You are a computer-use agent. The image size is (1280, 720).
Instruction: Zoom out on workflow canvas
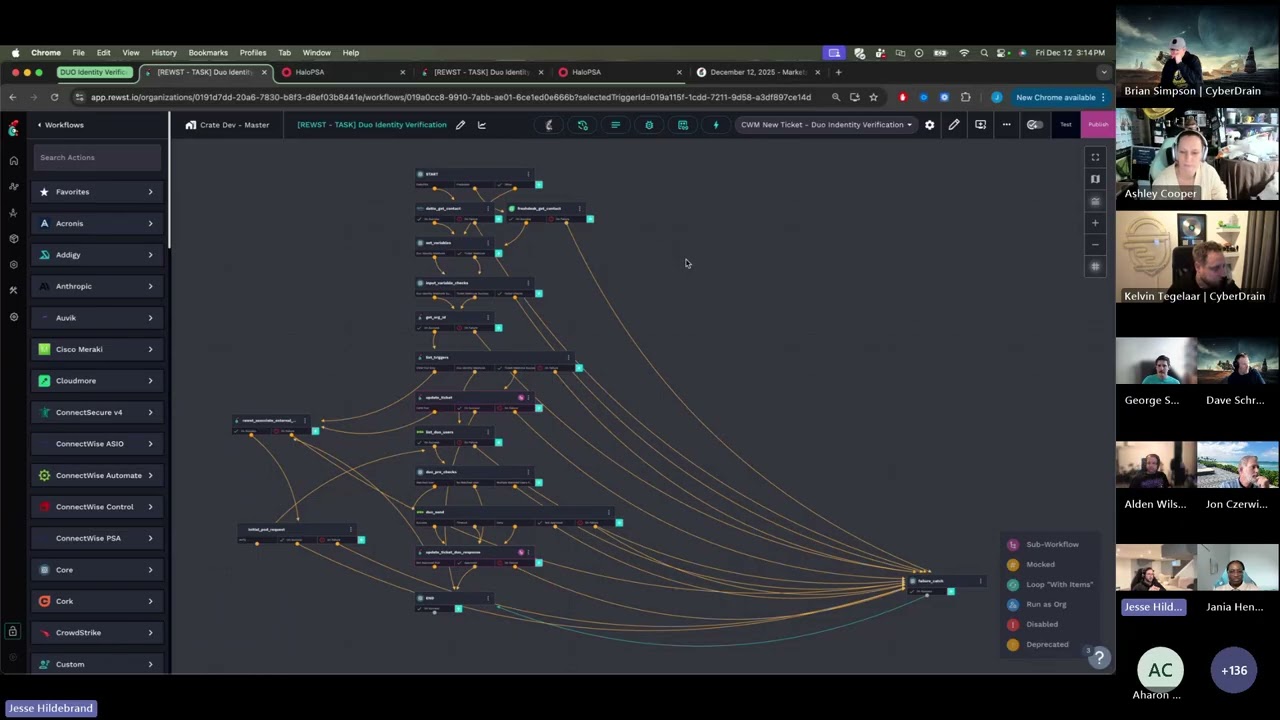pos(1095,245)
